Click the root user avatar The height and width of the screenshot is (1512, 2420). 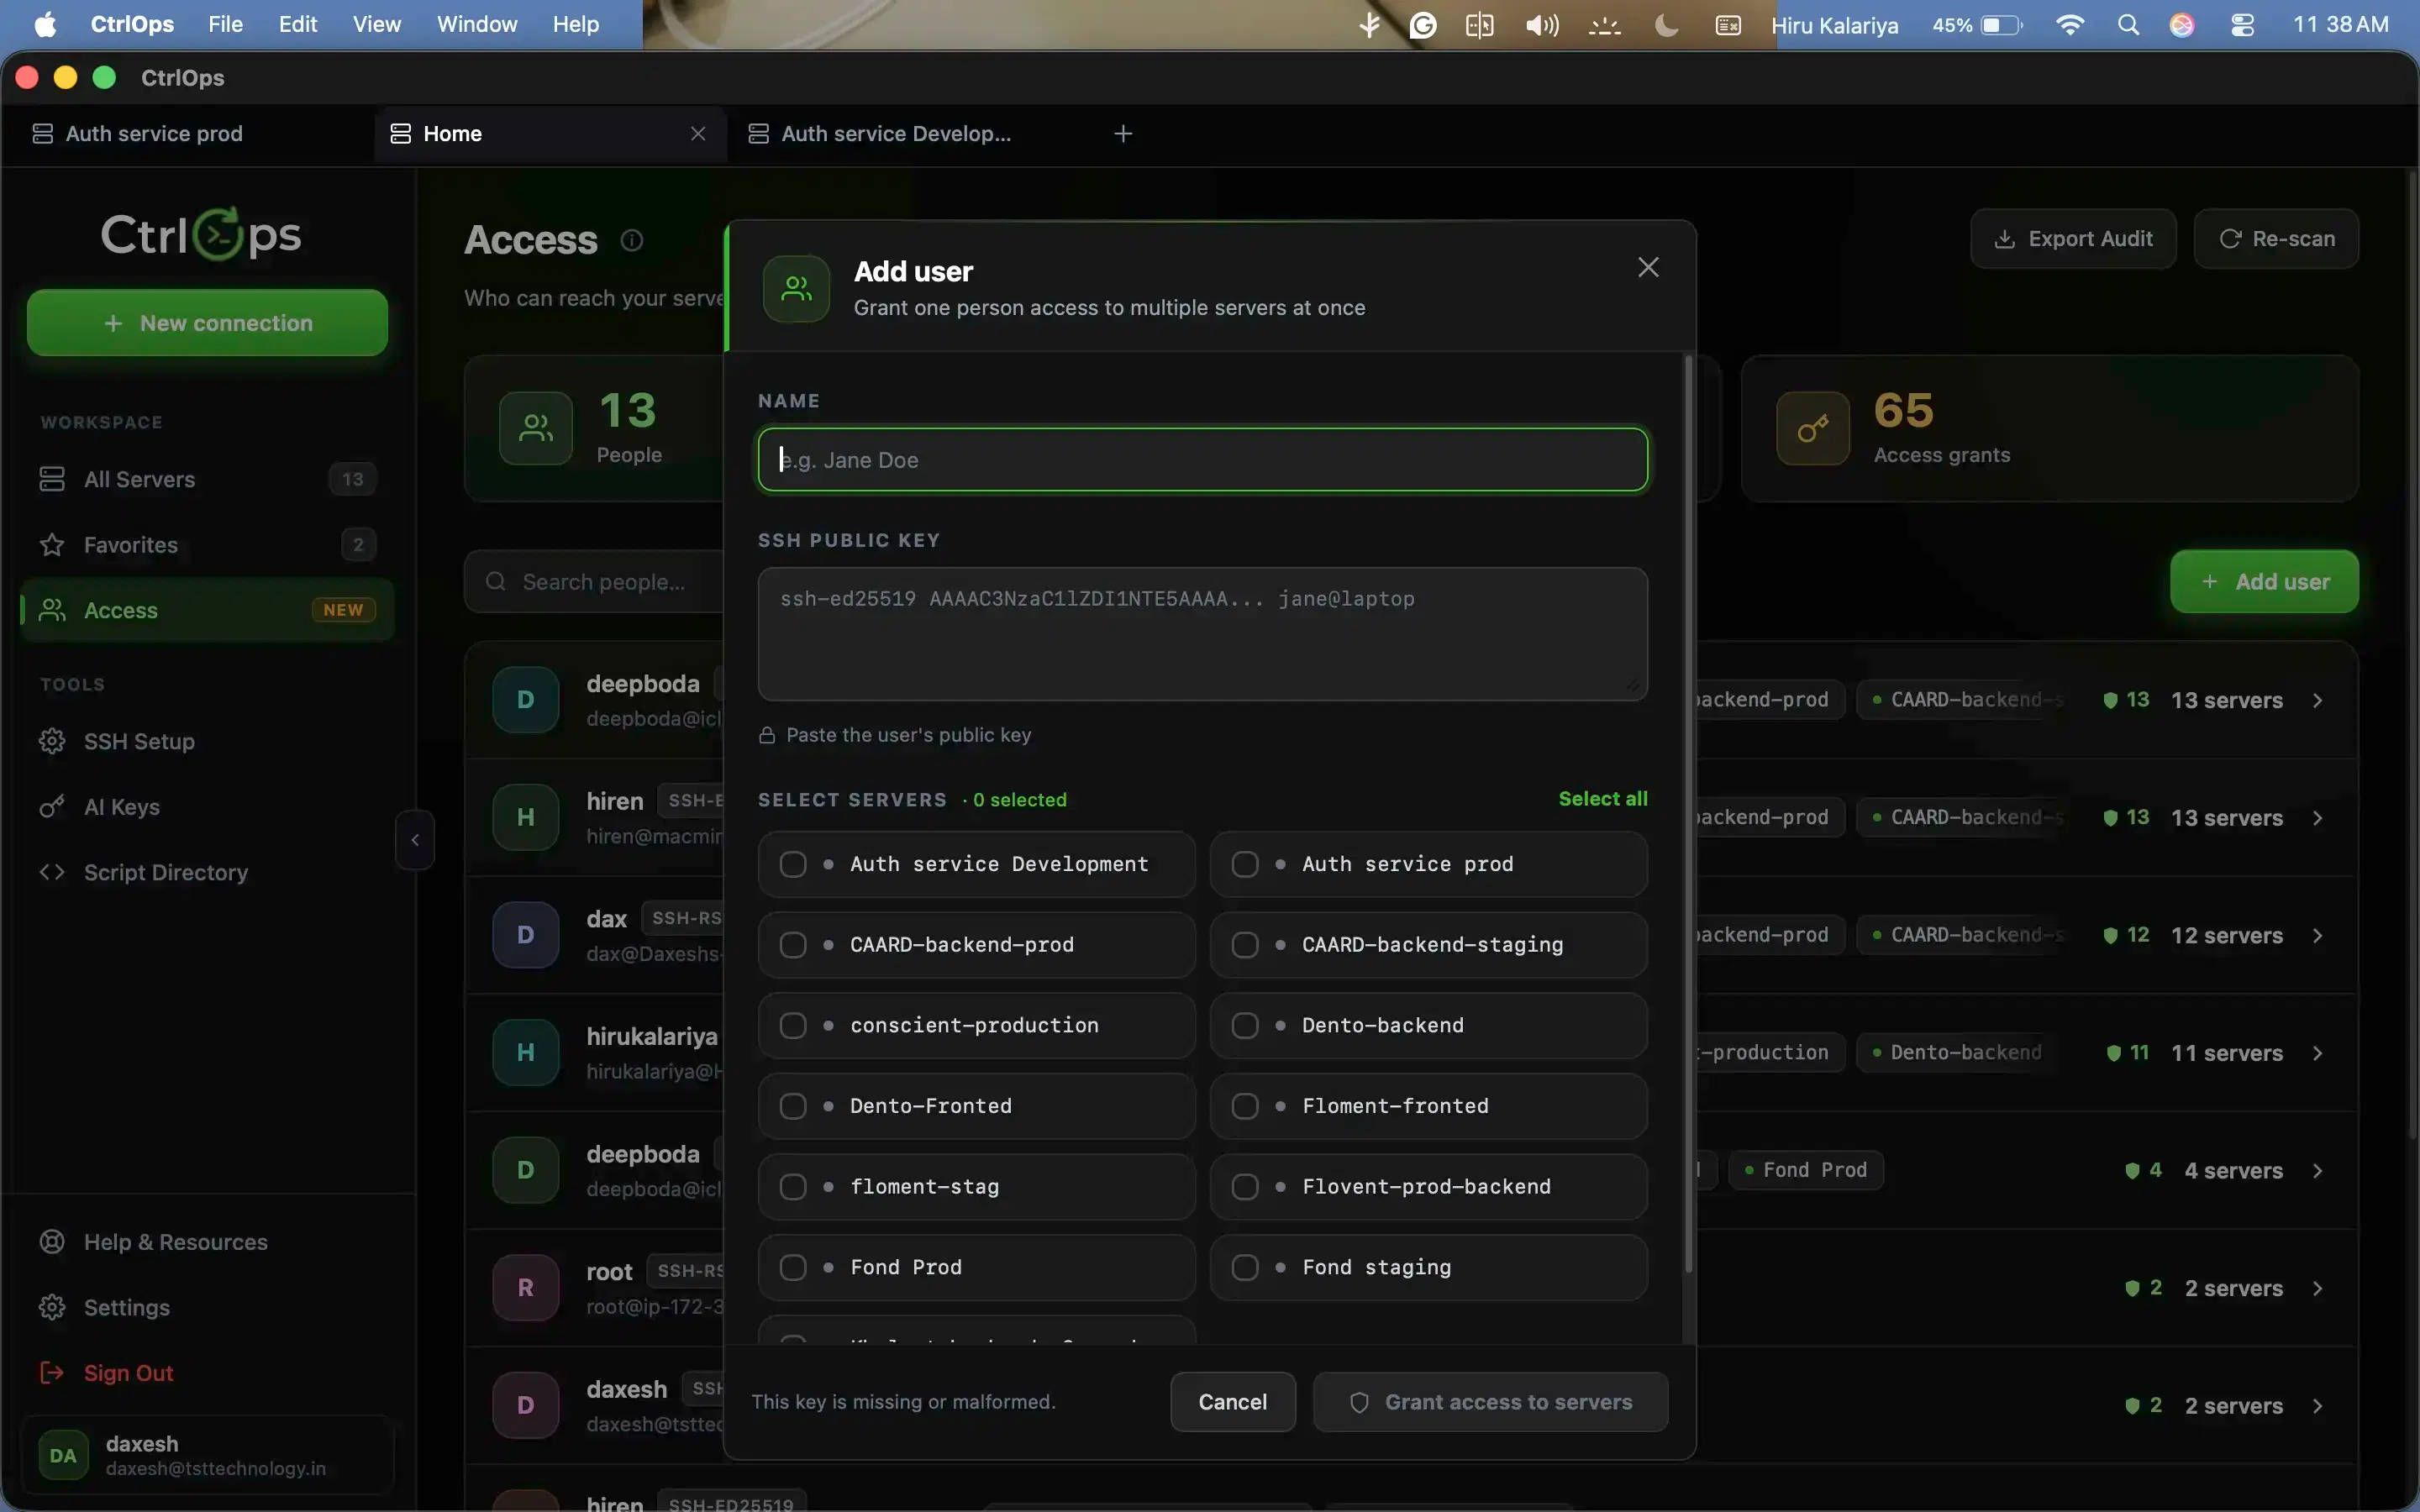pyautogui.click(x=525, y=1288)
